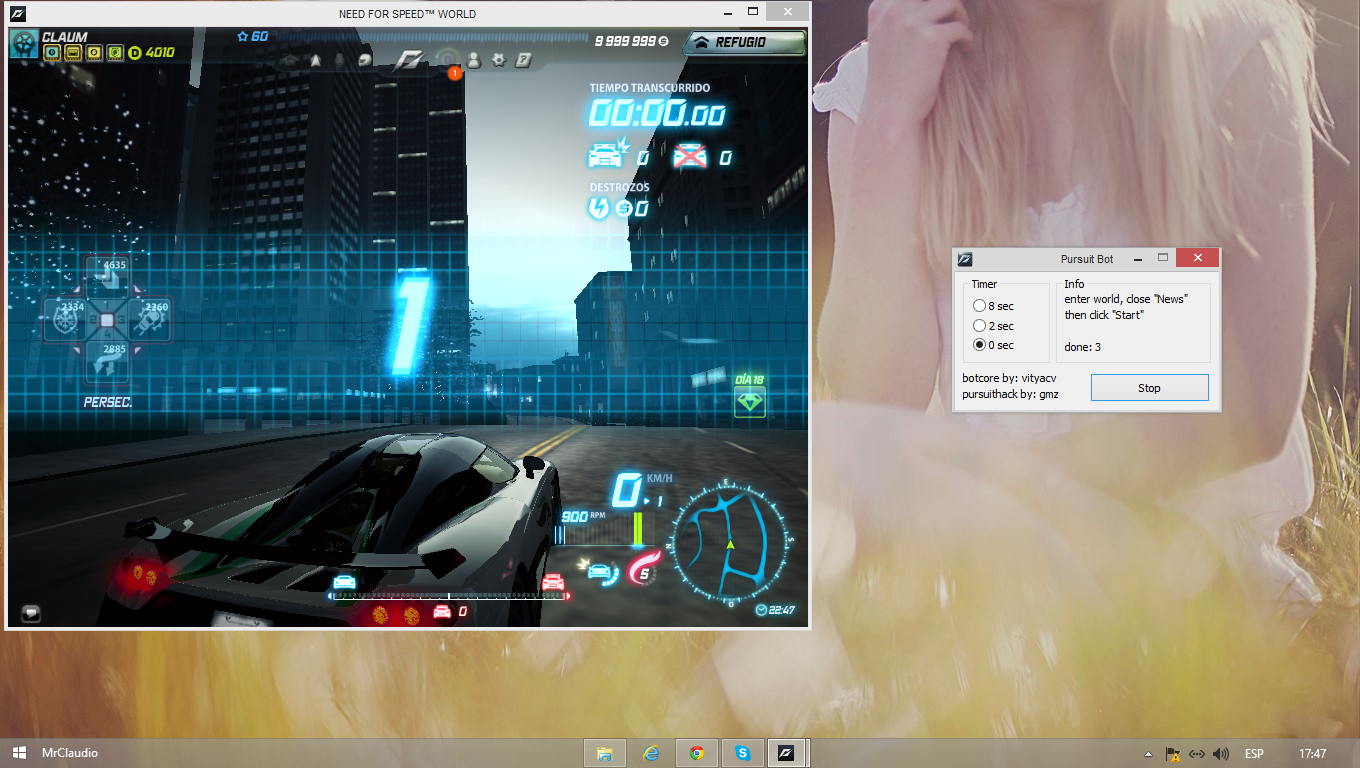Click the blue car damage gauge icon

[599, 572]
